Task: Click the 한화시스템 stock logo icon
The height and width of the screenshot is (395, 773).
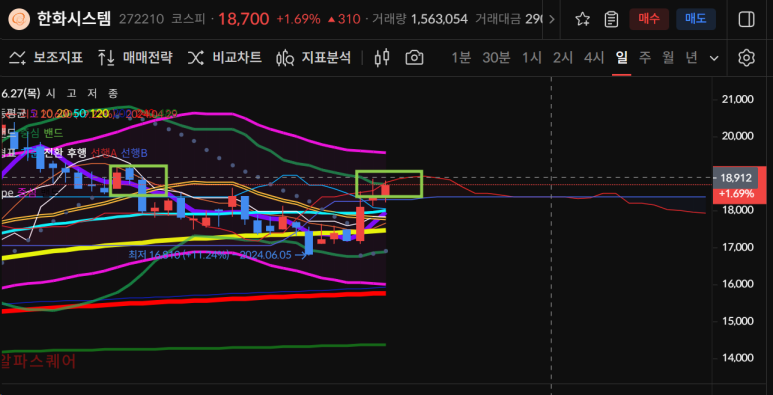Action: [x=20, y=20]
